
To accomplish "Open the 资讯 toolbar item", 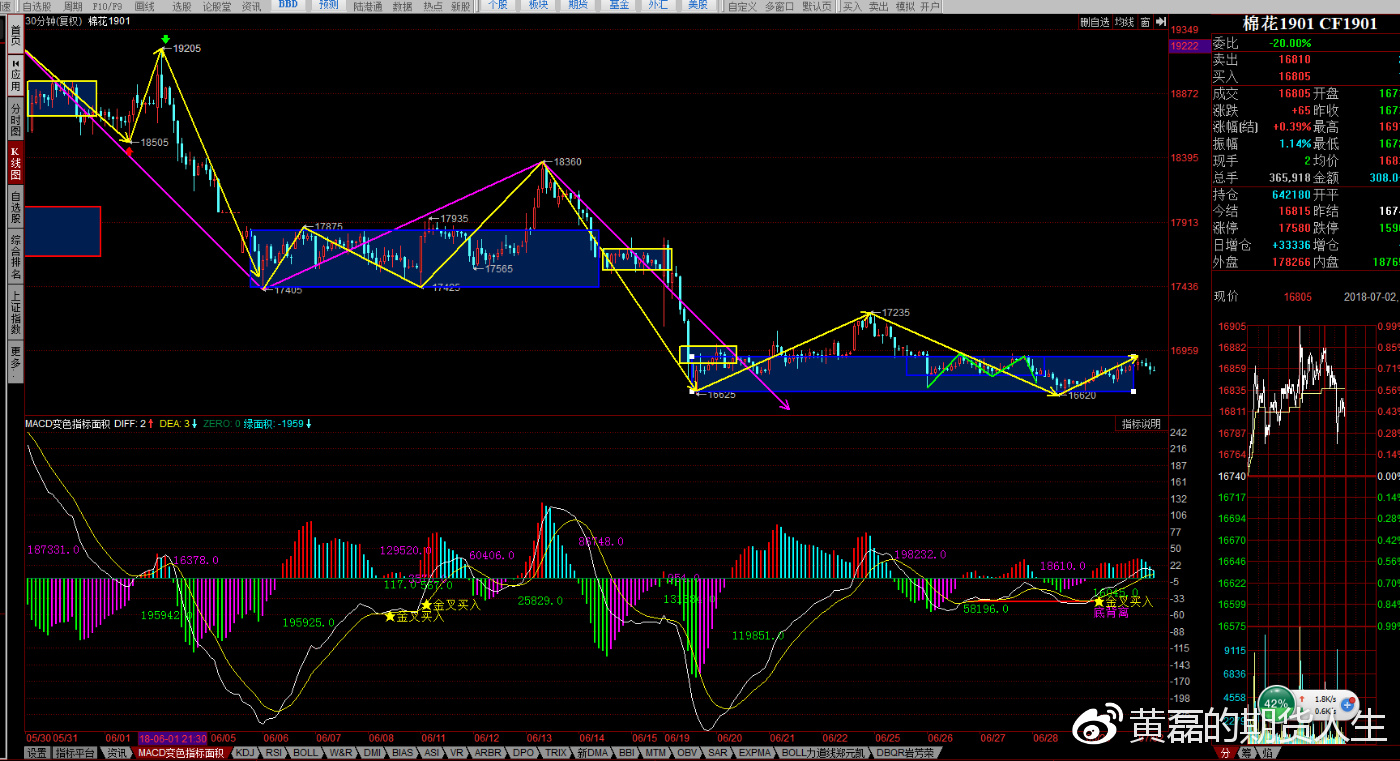I will [x=251, y=6].
